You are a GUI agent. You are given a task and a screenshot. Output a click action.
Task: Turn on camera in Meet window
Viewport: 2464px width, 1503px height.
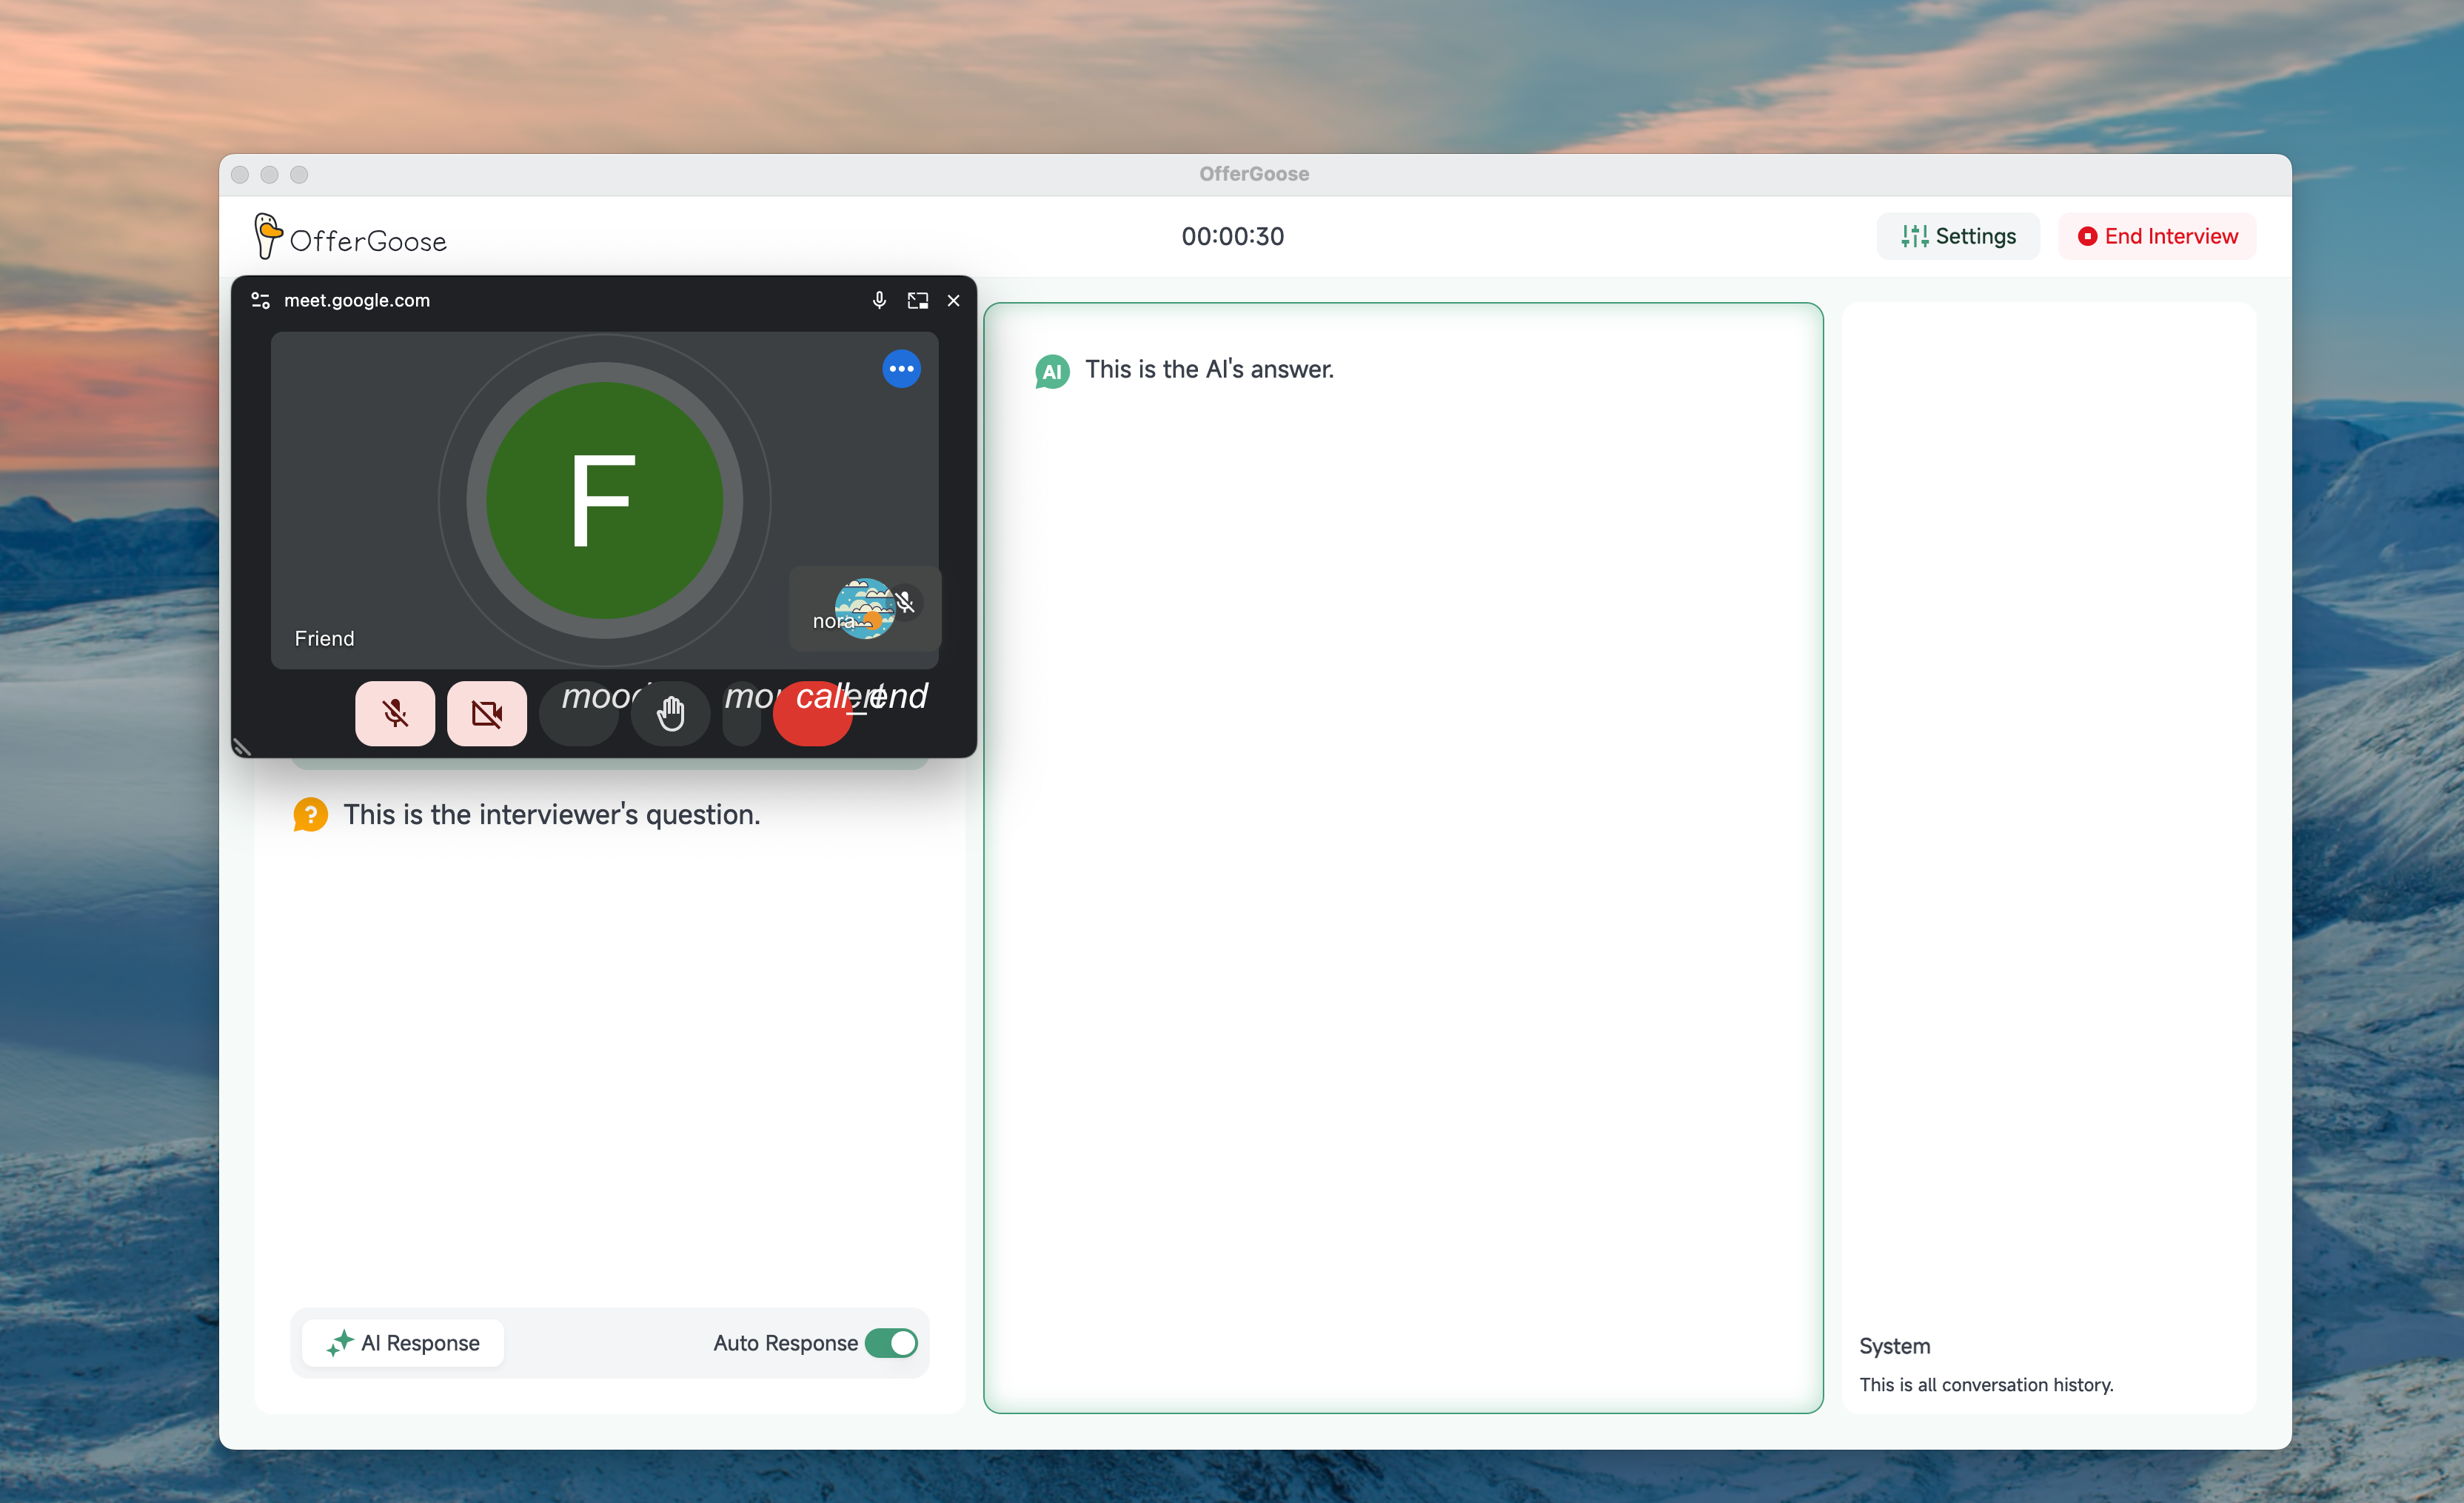(486, 713)
